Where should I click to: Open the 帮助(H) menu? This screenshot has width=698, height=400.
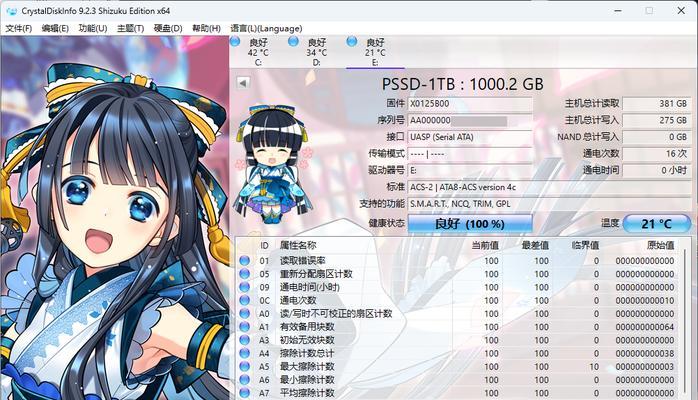206,28
